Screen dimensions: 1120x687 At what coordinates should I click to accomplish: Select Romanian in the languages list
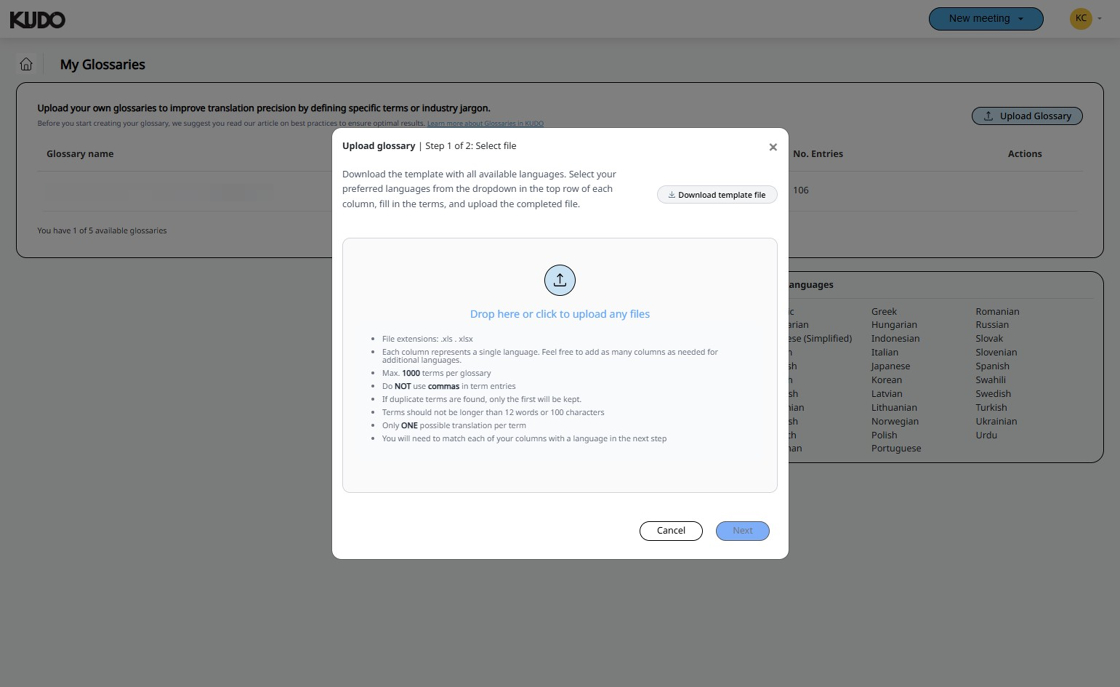(997, 311)
